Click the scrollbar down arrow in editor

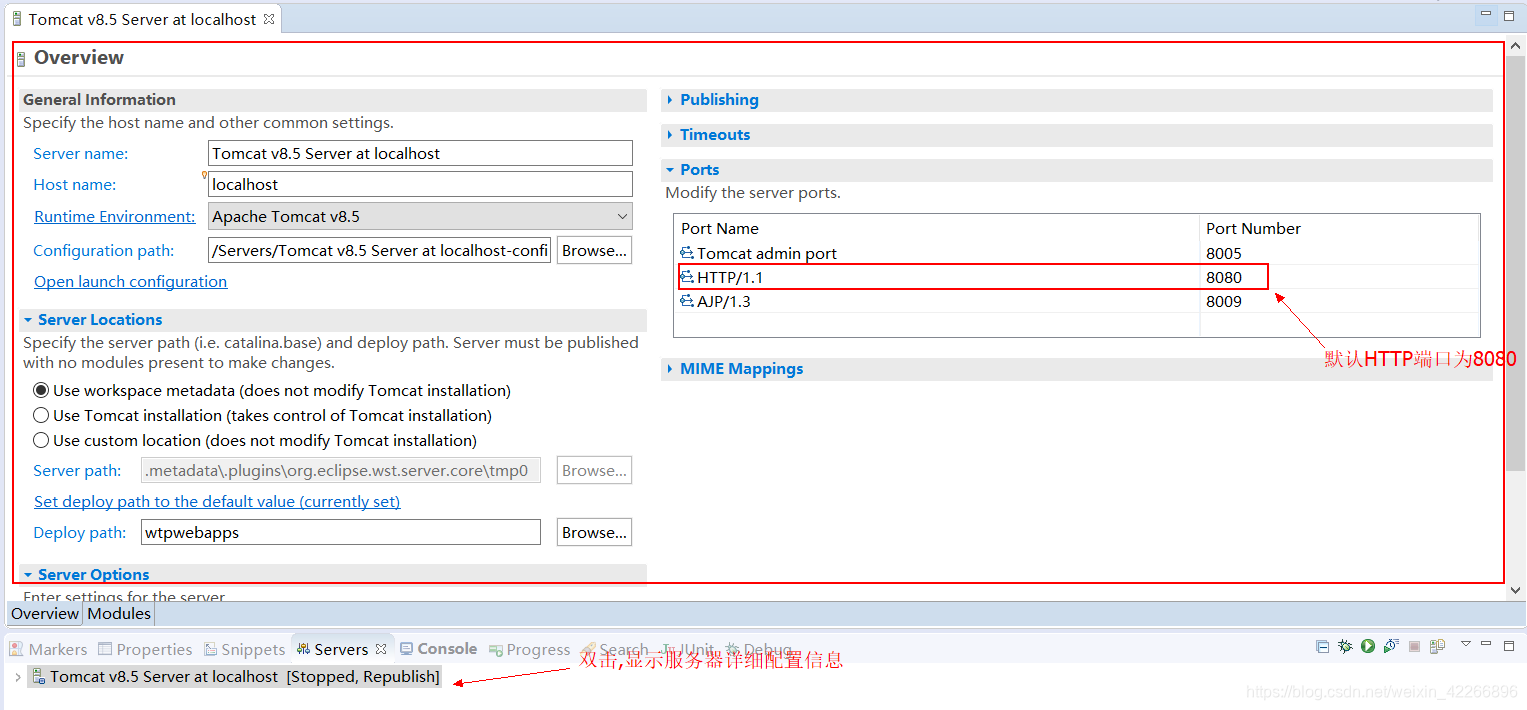click(1515, 592)
